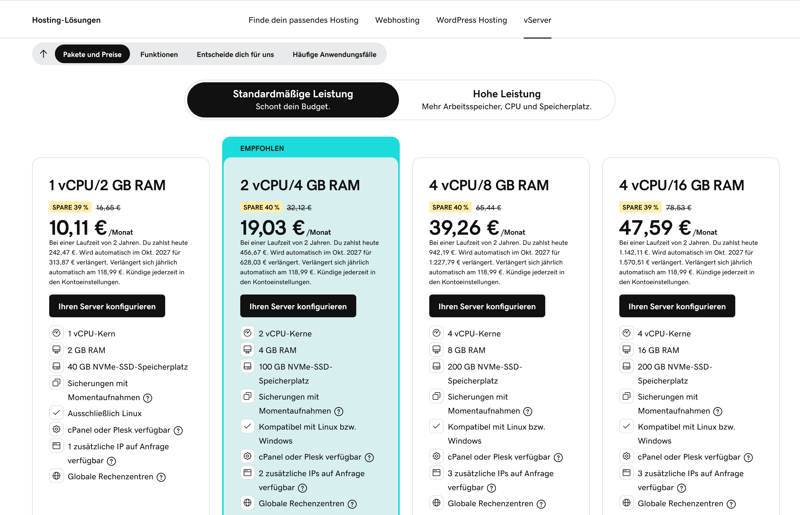The height and width of the screenshot is (515, 800).
Task: Jump to Häufige Anwendungsfälle section
Action: 334,55
